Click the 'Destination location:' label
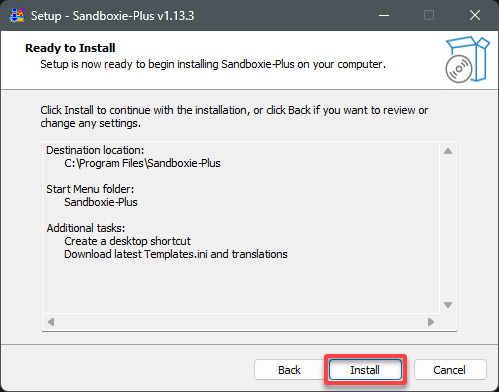The image size is (499, 392). click(95, 150)
